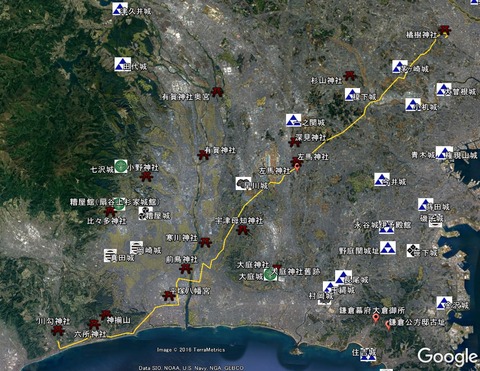Select the 青木城 placemark label
The image size is (480, 371).
(423, 155)
